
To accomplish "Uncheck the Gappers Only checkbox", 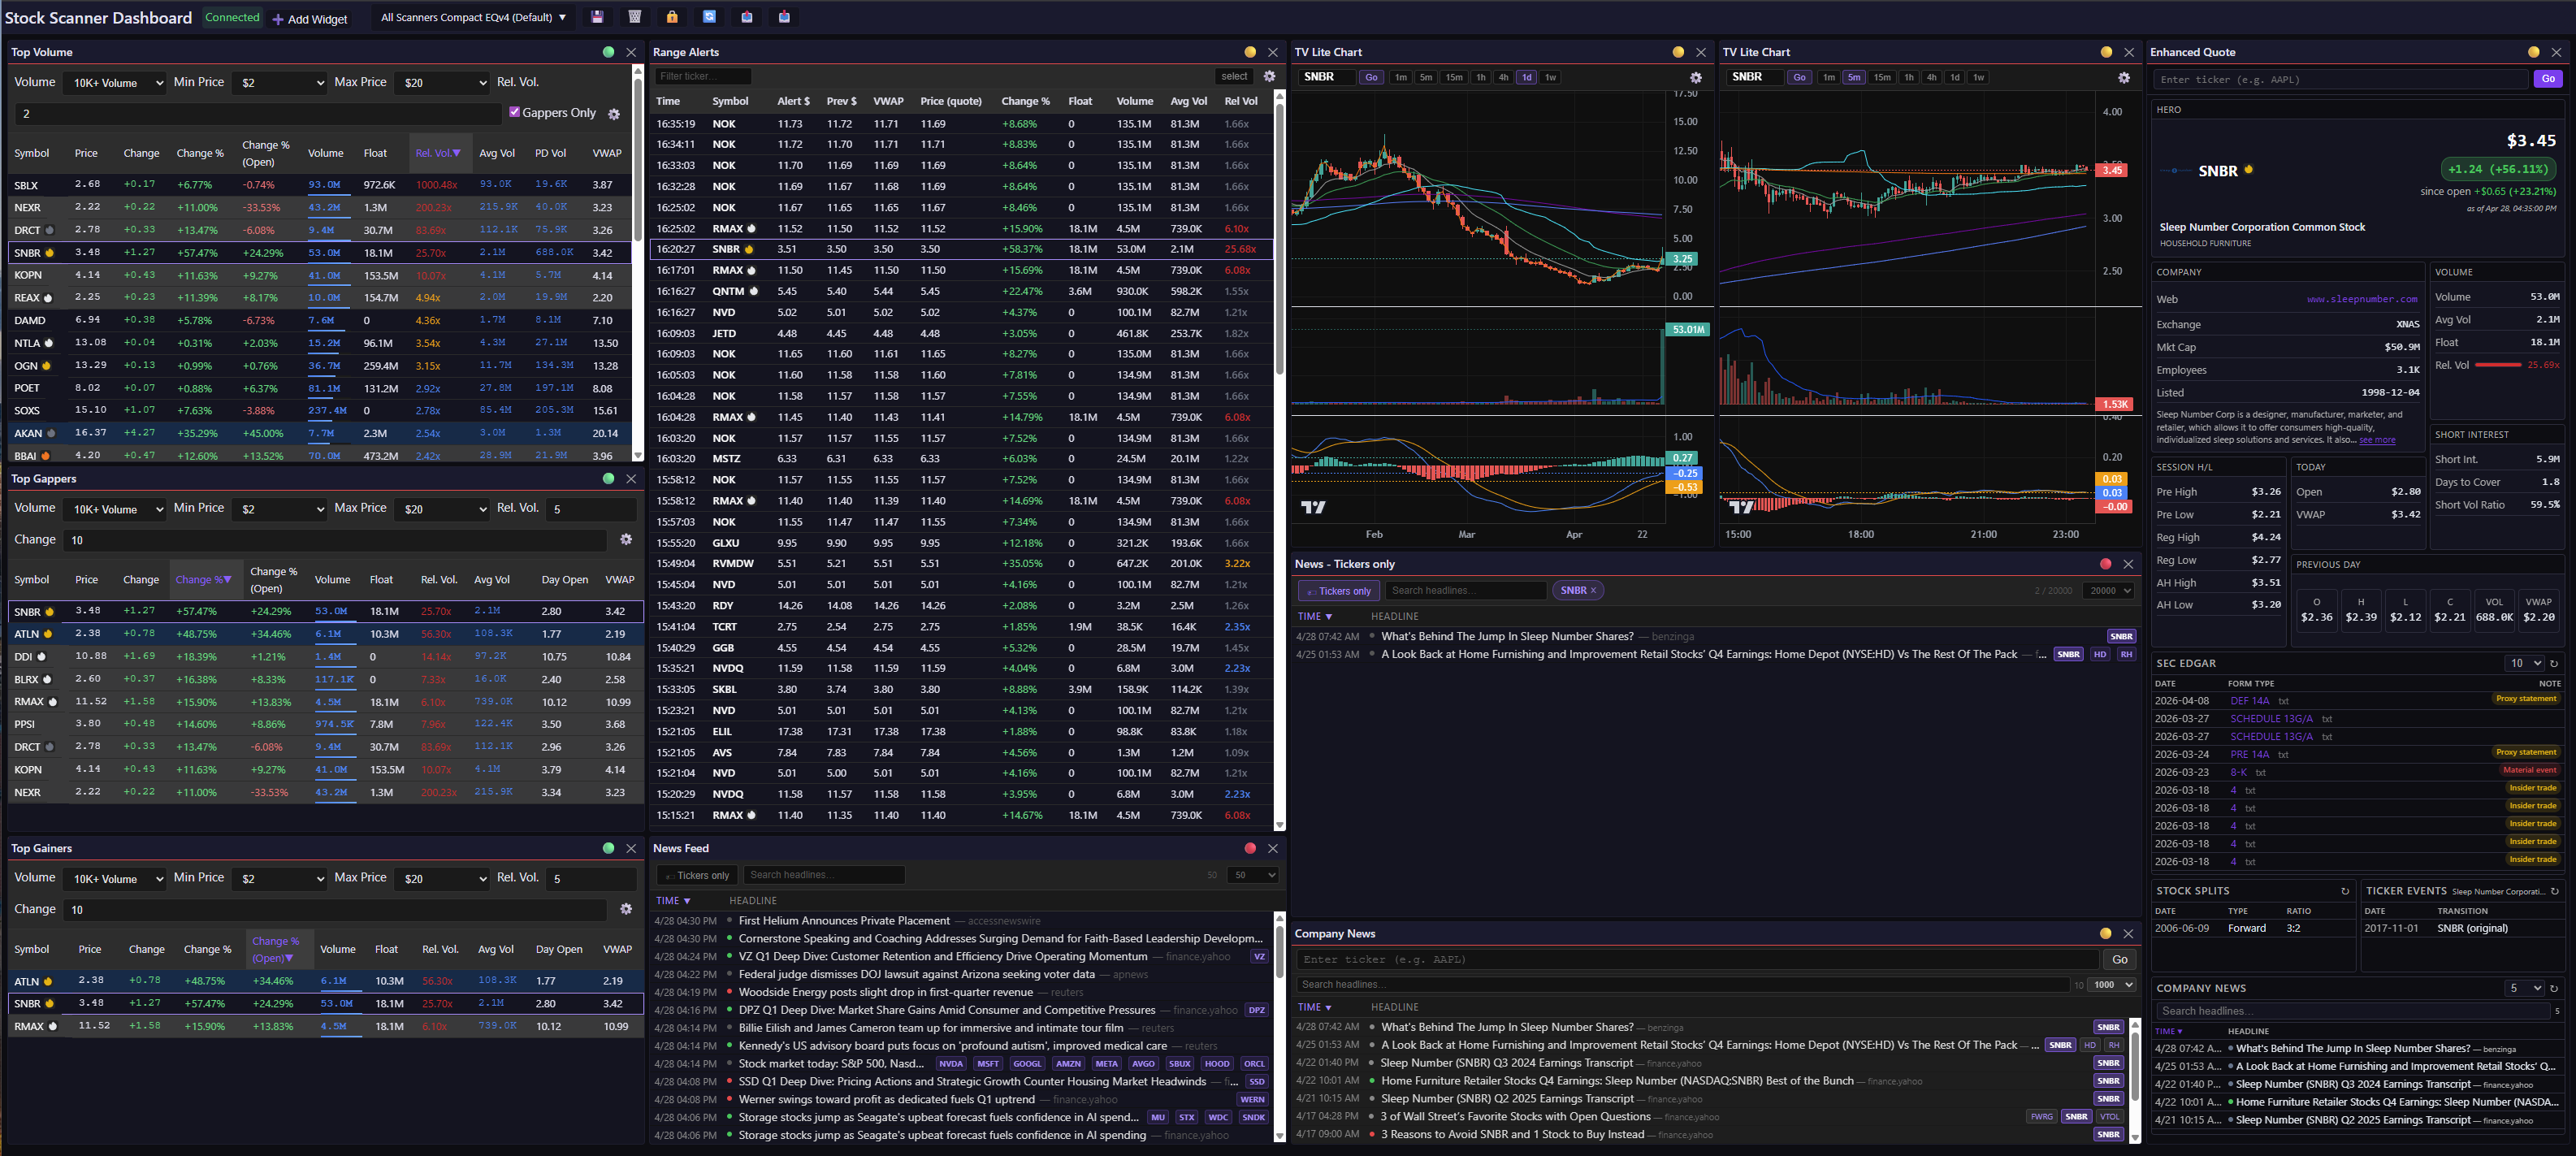I will [x=514, y=112].
